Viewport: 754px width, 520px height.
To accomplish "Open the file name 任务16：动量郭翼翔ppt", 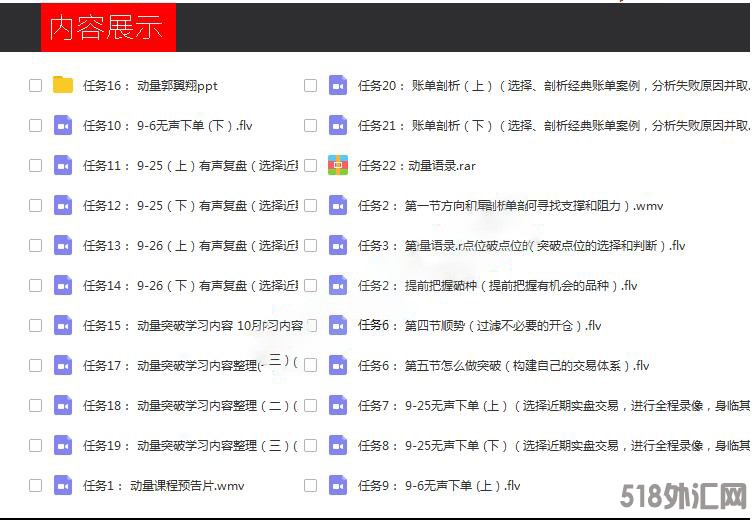I will click(x=150, y=86).
